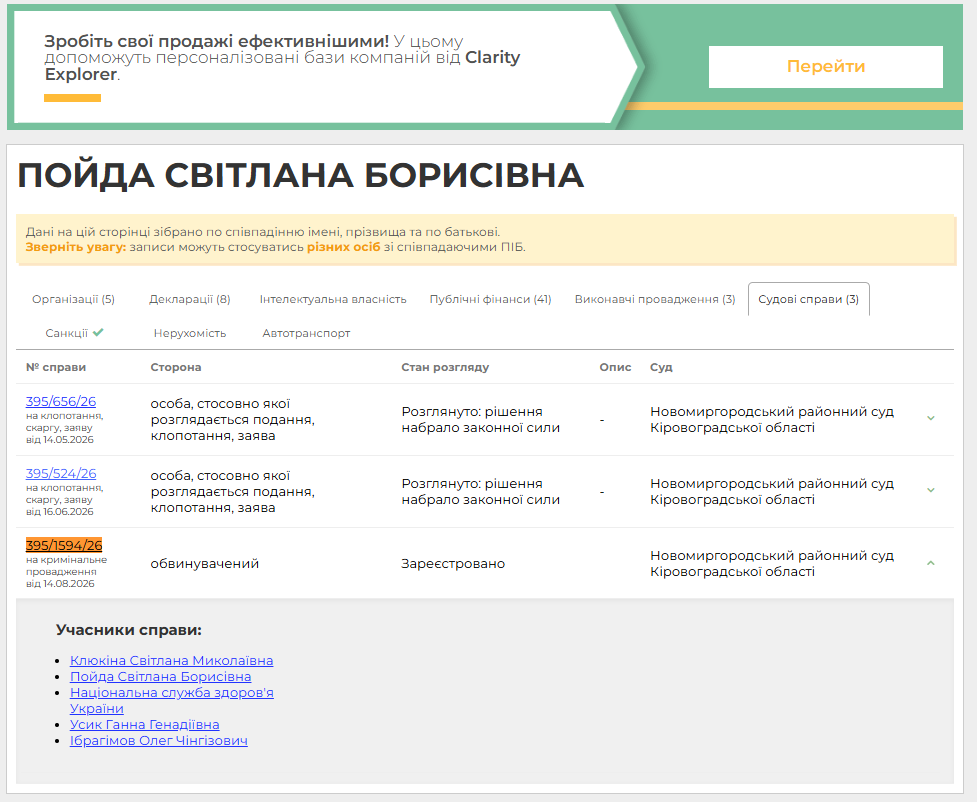The height and width of the screenshot is (802, 977).
Task: Expand details for case 395/656/26
Action: click(x=930, y=418)
